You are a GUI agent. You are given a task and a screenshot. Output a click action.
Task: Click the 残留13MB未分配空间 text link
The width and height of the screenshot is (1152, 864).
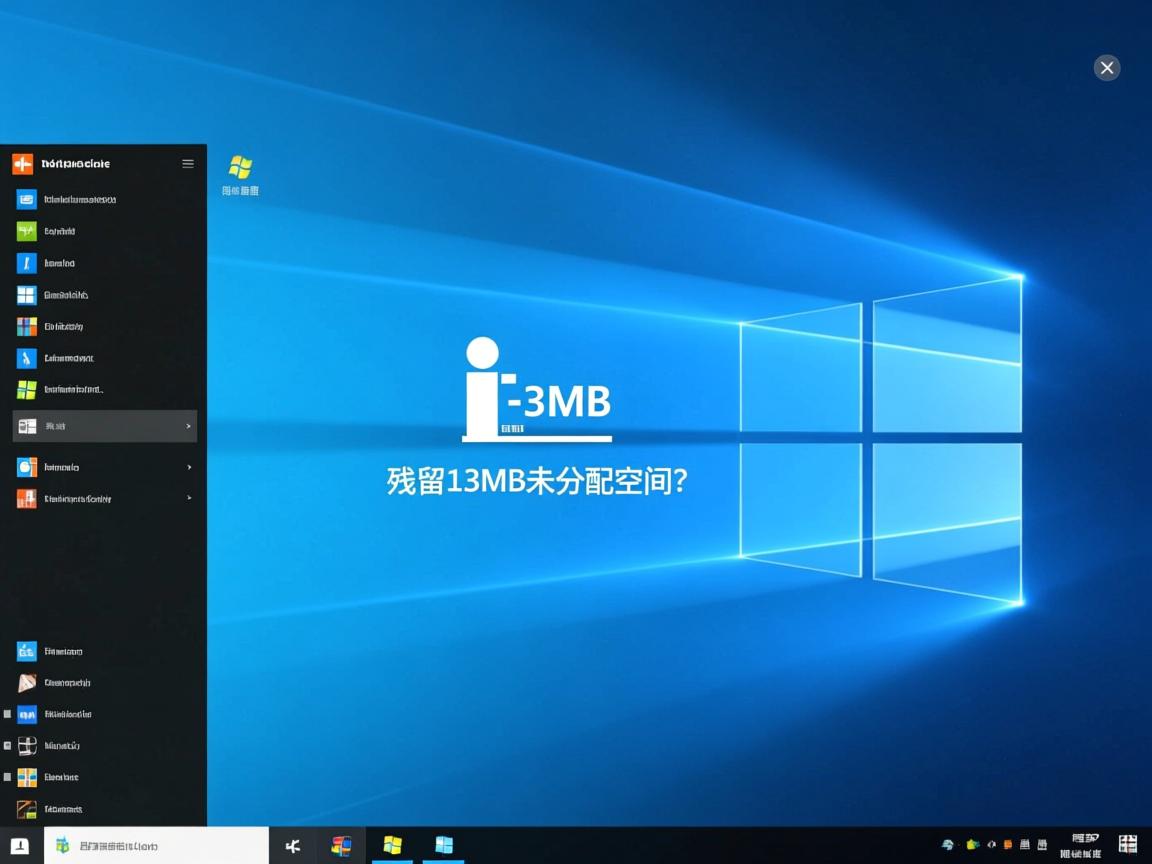536,481
